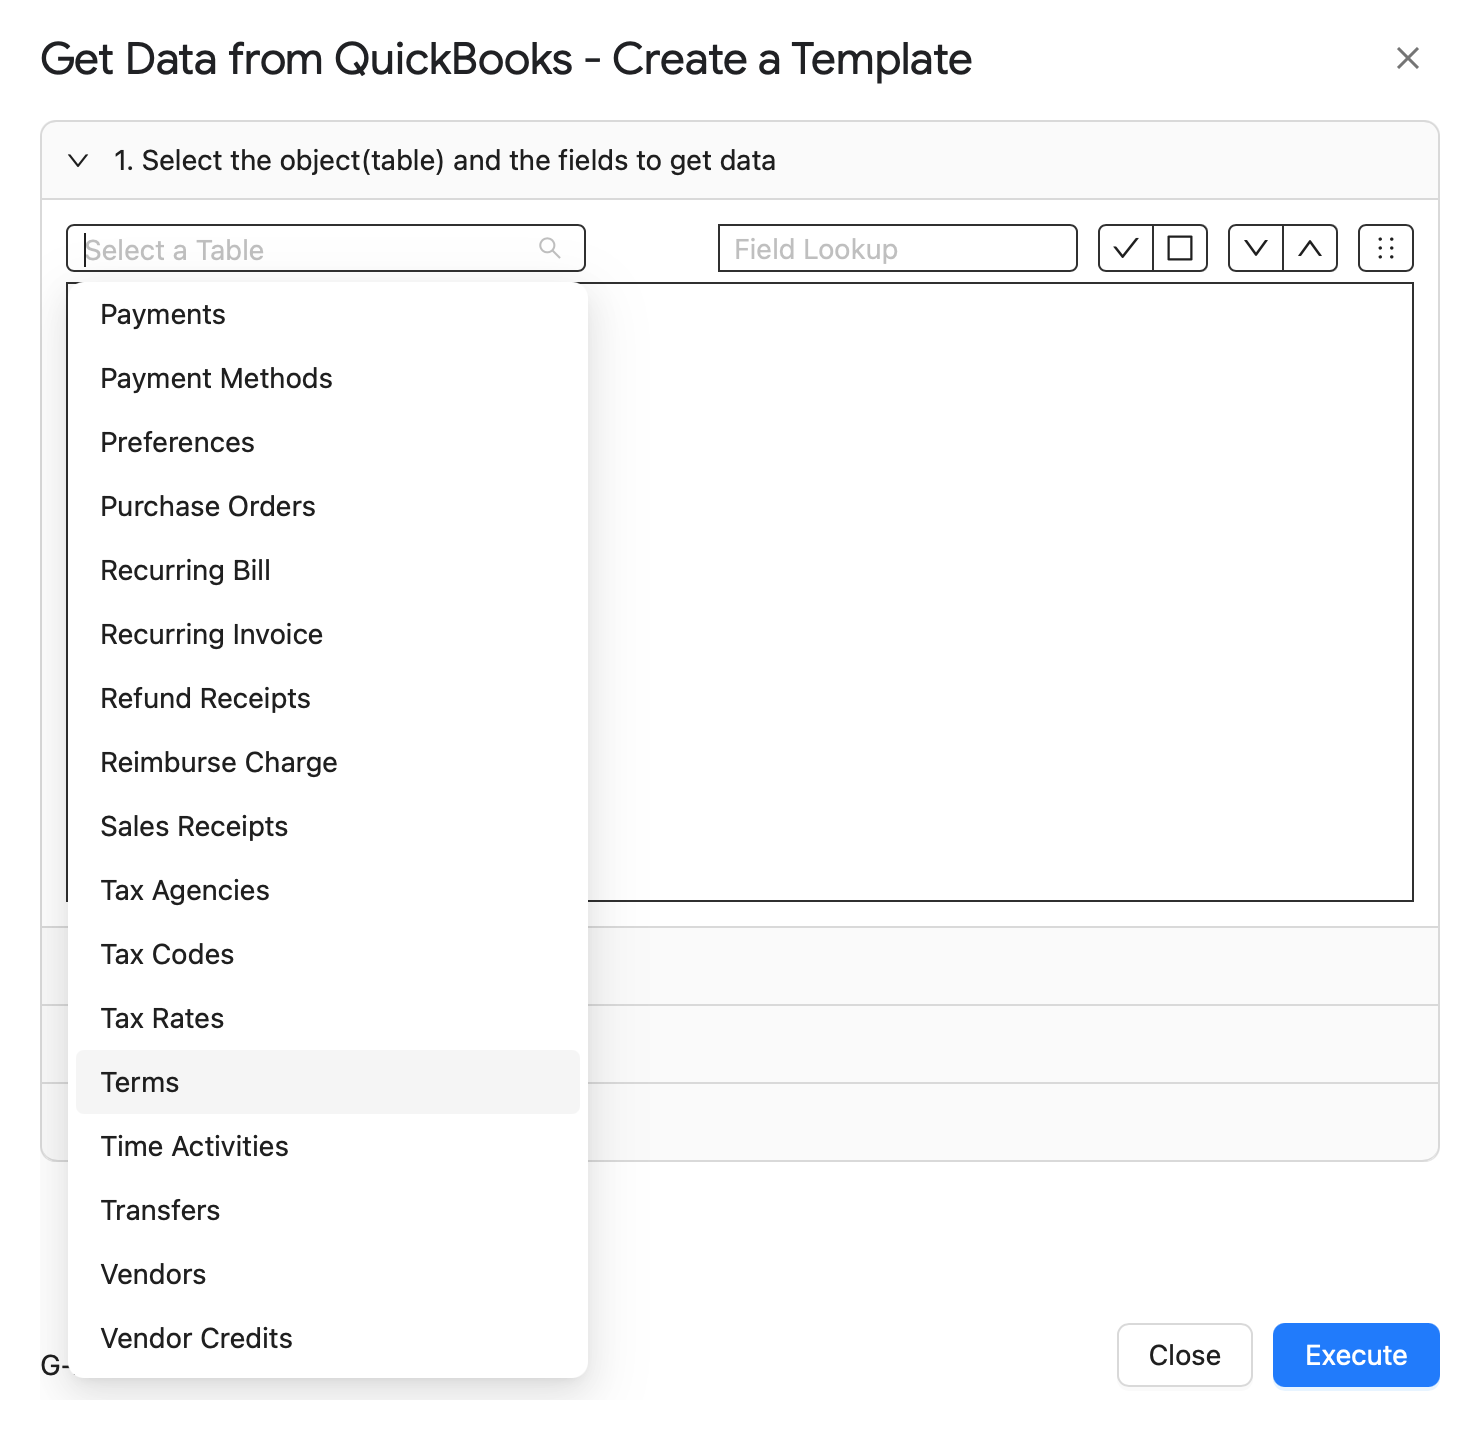Viewport: 1484px width, 1446px height.
Task: Click section header 'Select the object(table)' text
Action: pyautogui.click(x=293, y=160)
